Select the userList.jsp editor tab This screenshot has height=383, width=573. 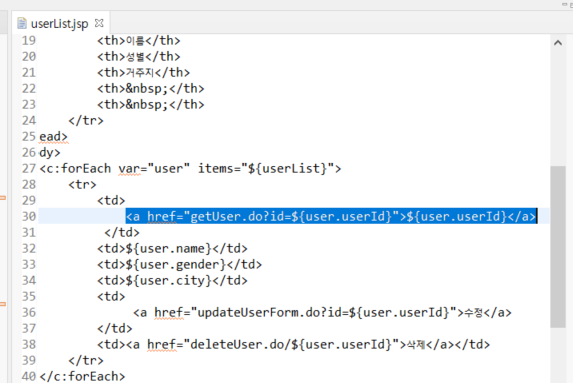(x=60, y=23)
